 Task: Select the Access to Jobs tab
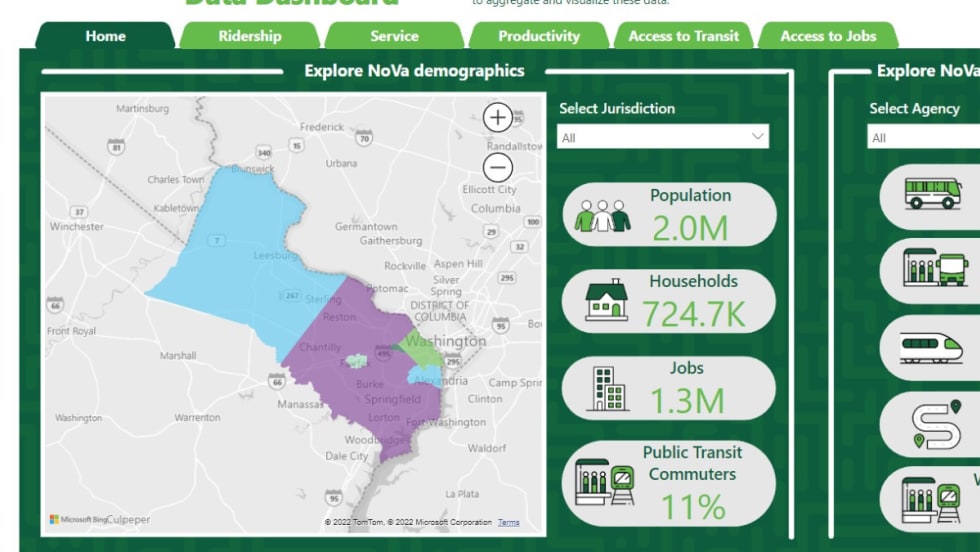[x=827, y=36]
